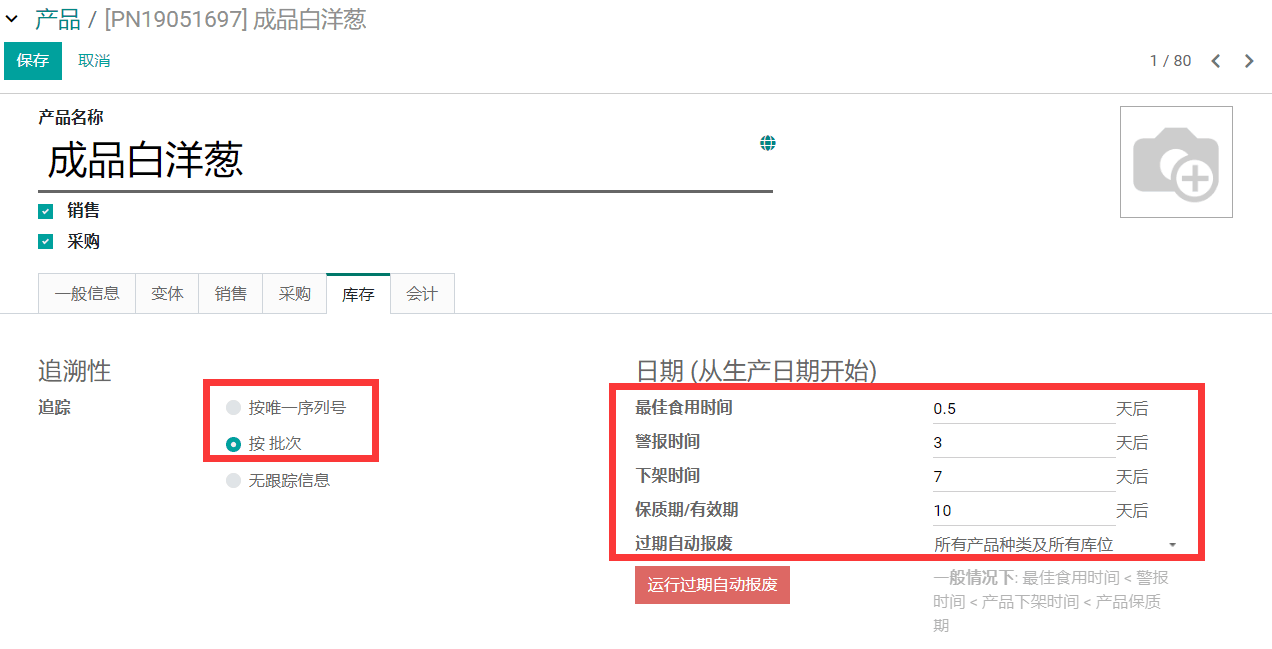Go to next record arrow
Image resolution: width=1272 pixels, height=649 pixels.
coord(1249,61)
